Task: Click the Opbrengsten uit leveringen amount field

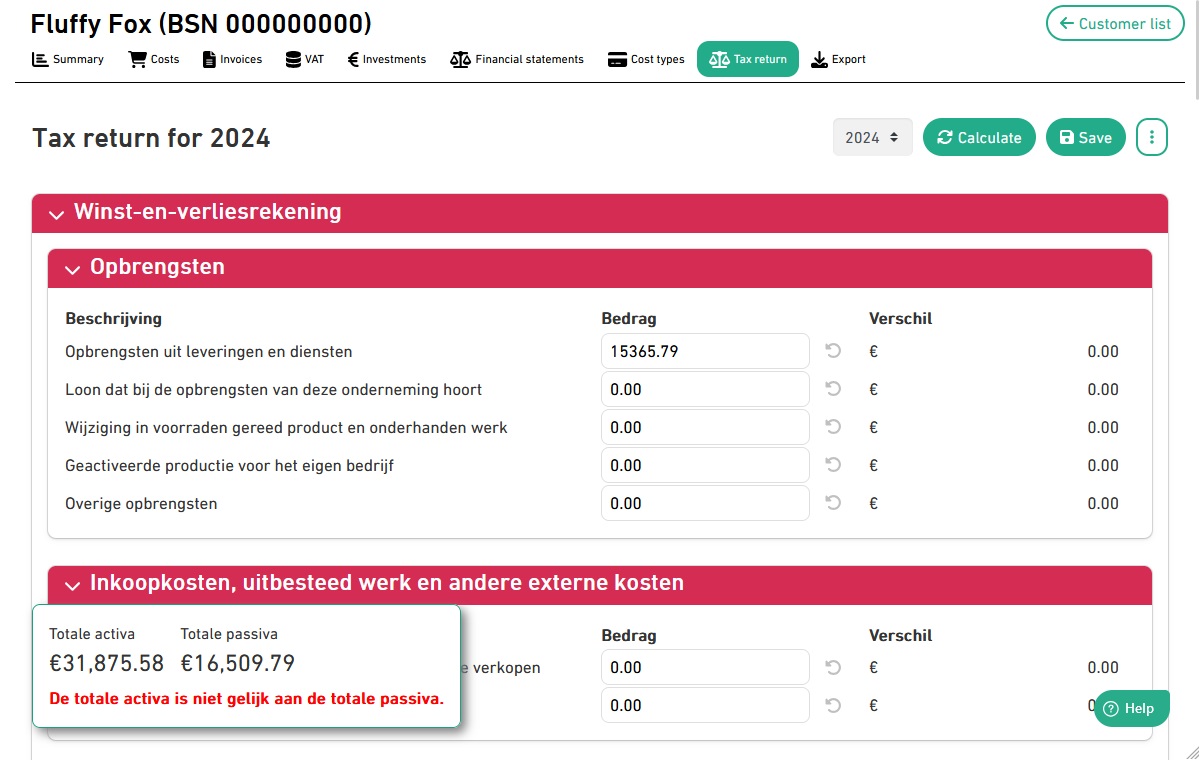Action: [x=705, y=351]
